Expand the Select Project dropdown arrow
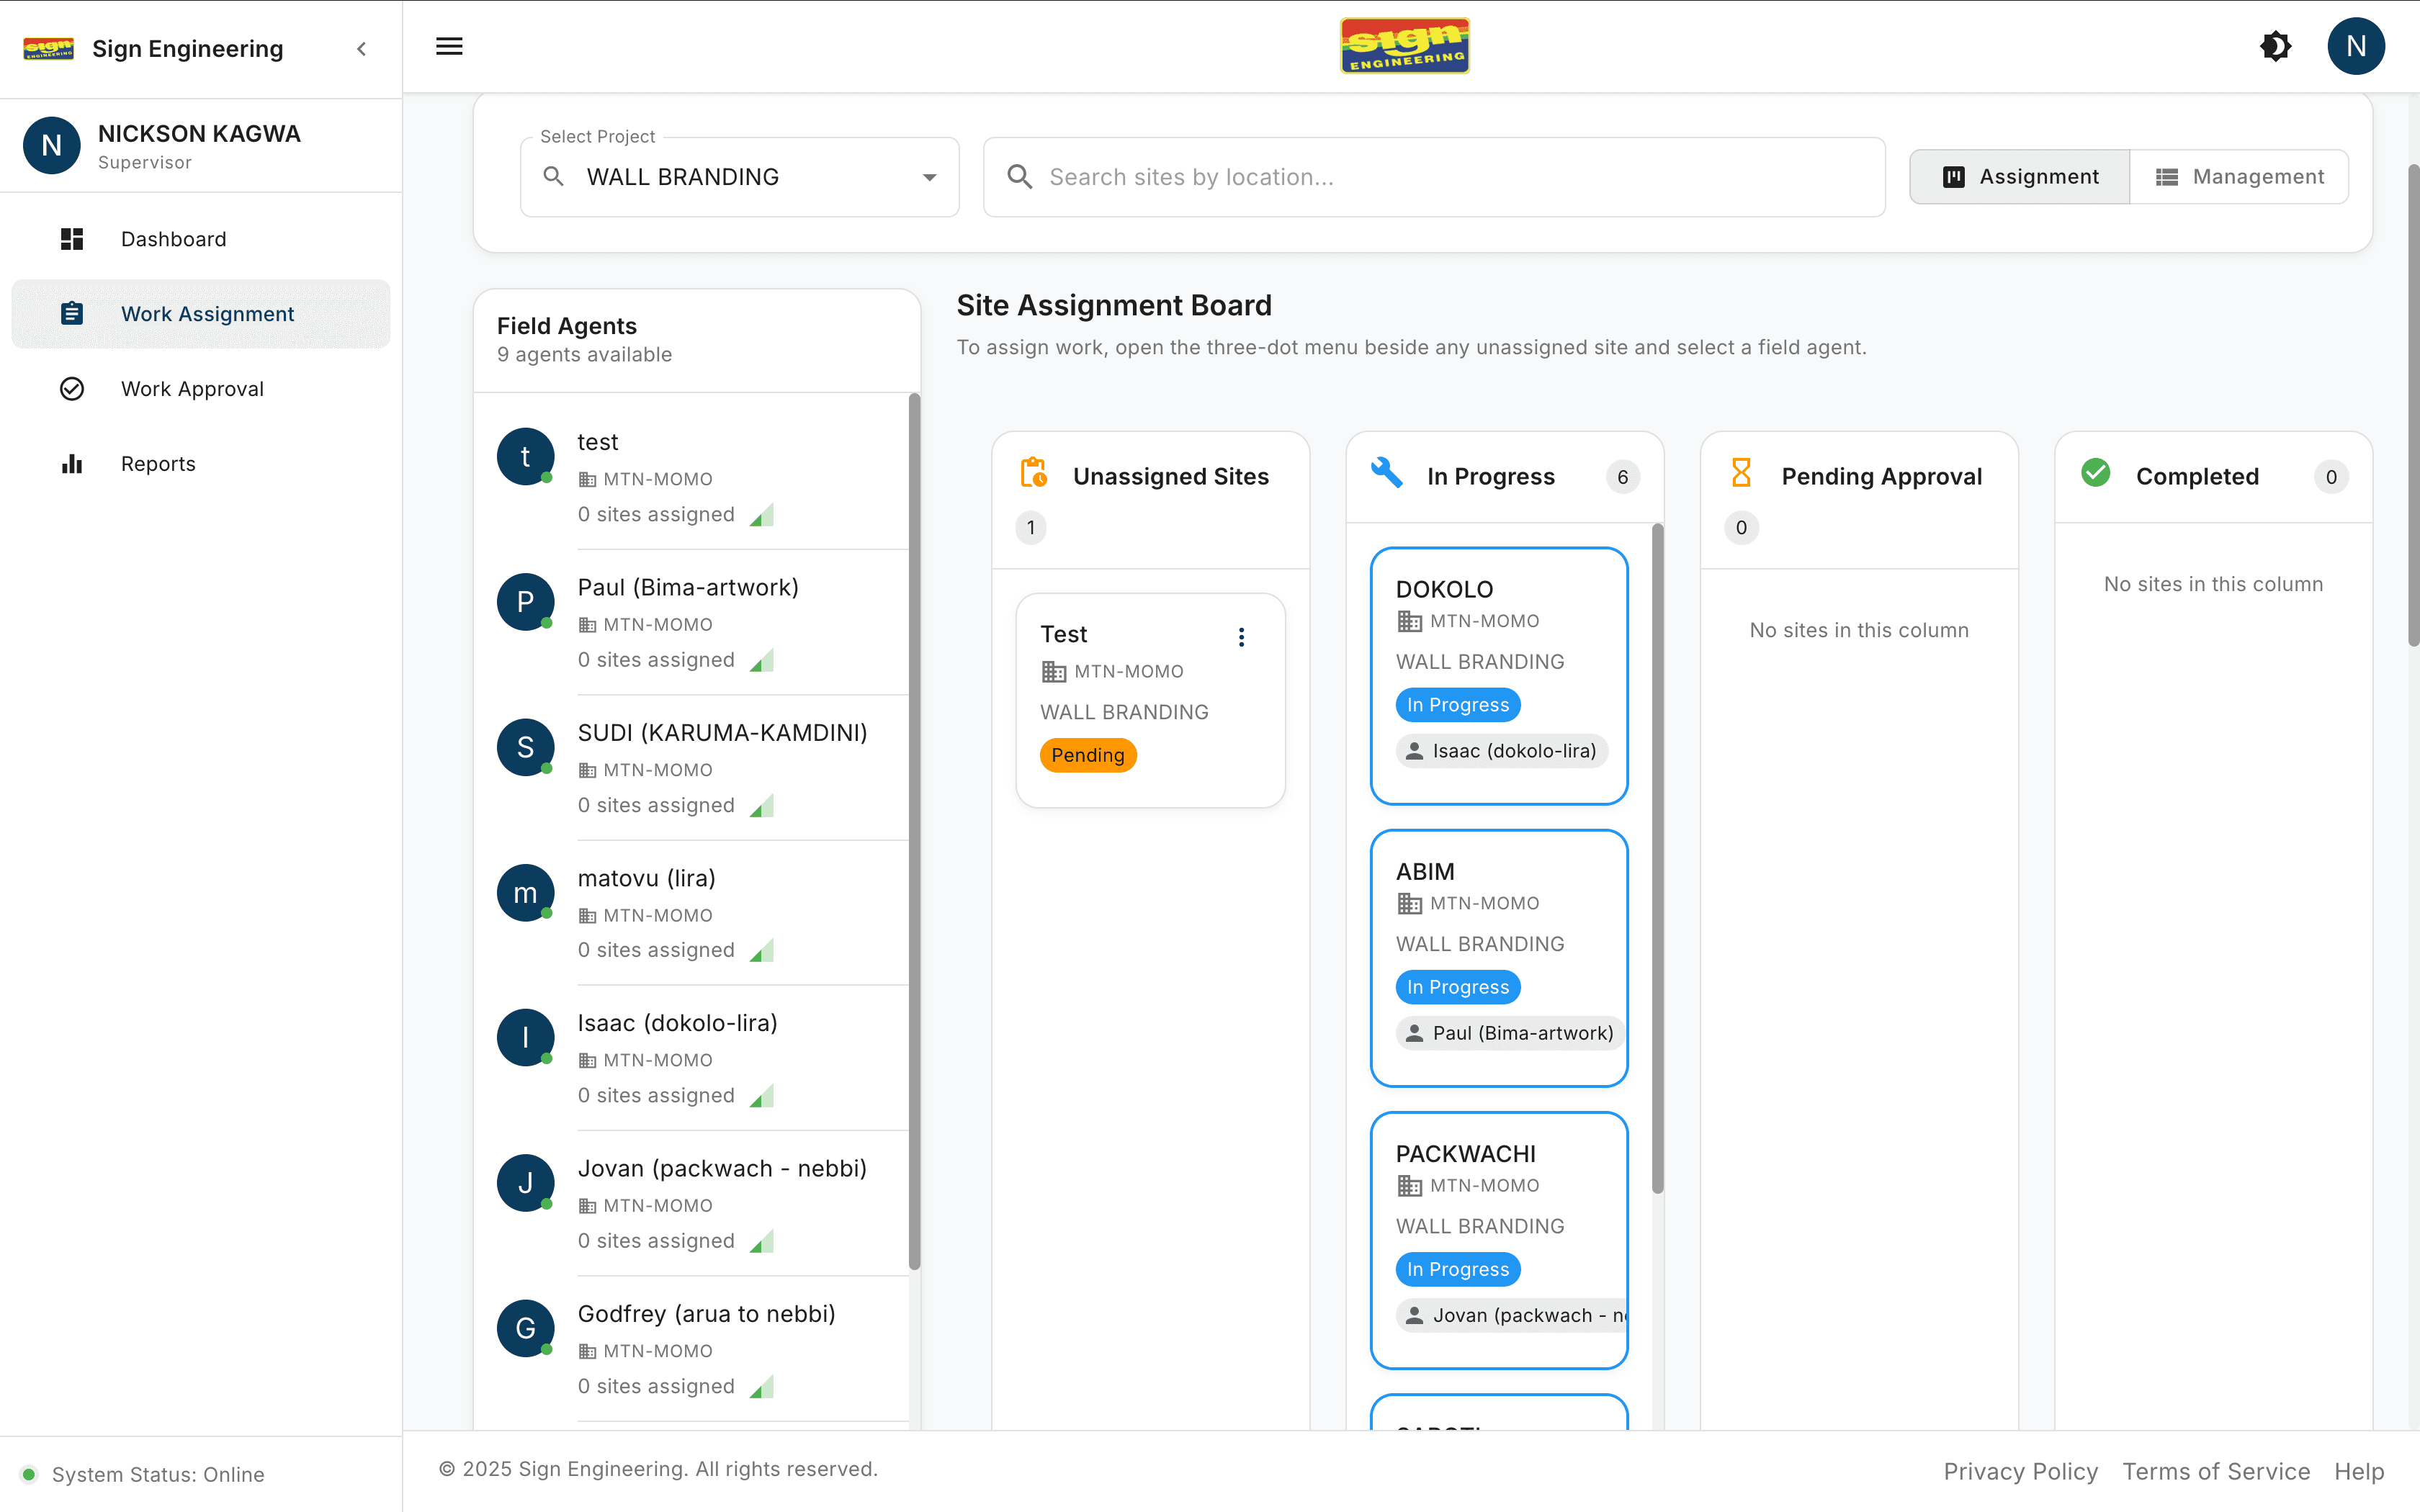The width and height of the screenshot is (2420, 1512). [x=929, y=177]
